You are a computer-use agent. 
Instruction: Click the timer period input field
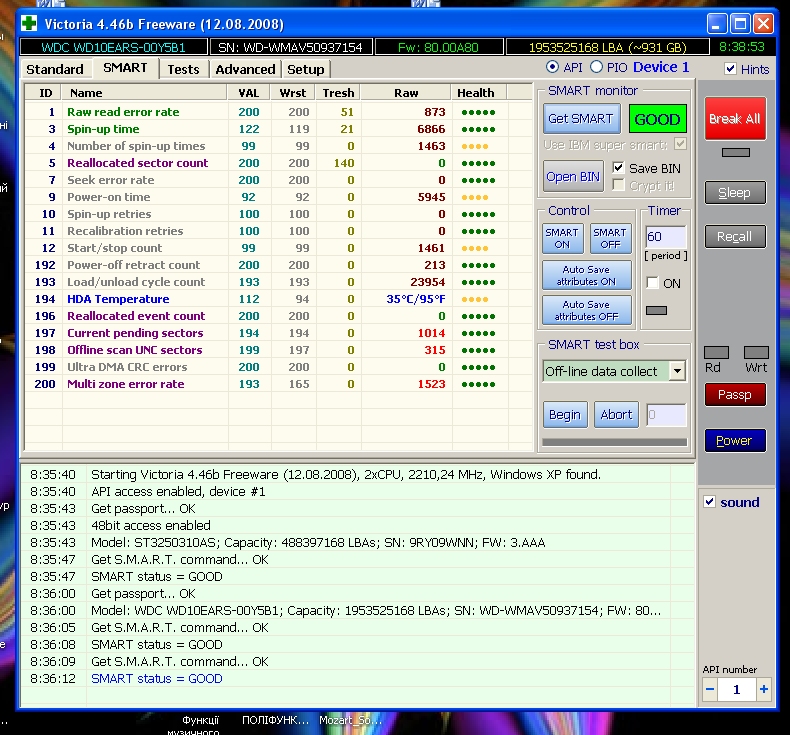(666, 238)
